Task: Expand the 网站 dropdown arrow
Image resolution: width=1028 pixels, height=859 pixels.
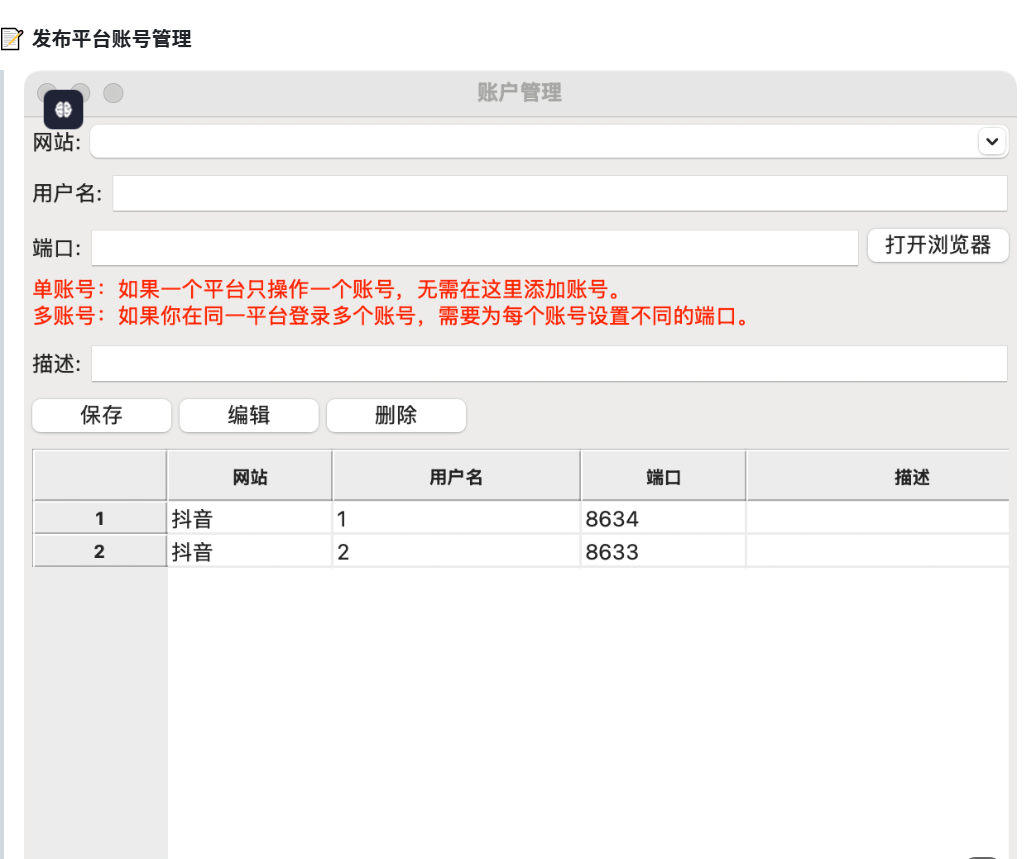Action: [991, 142]
